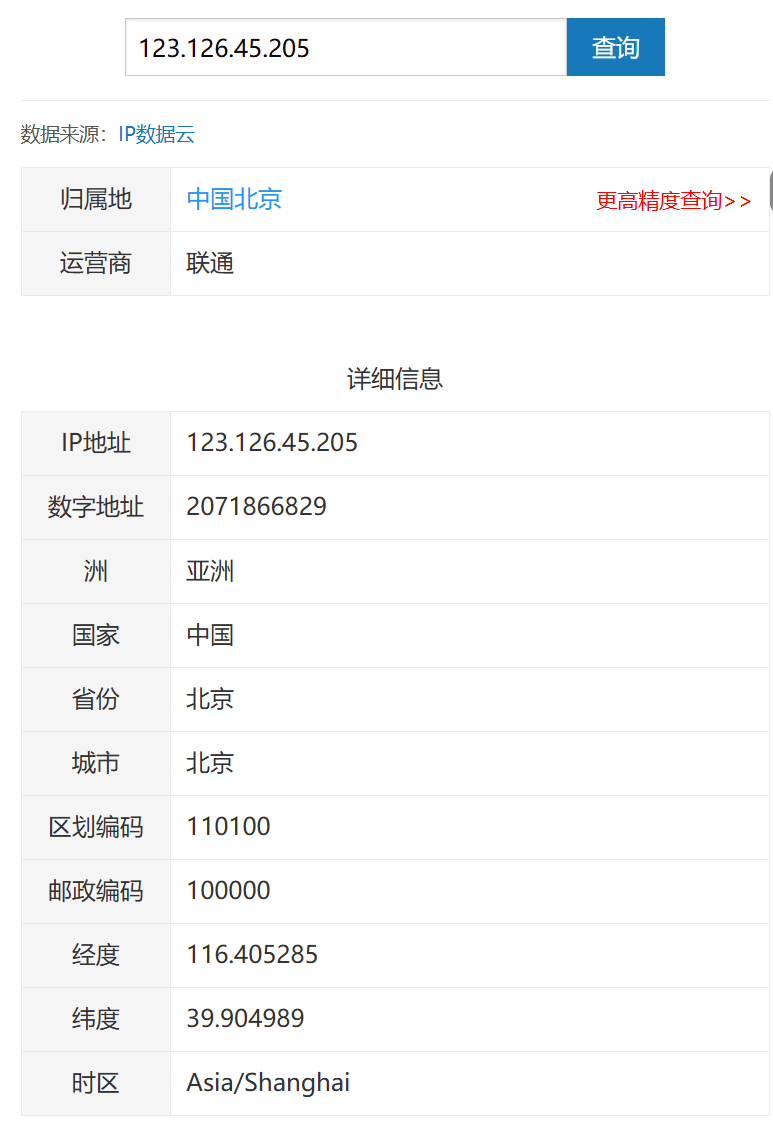Click the 纬度 row label
This screenshot has height=1121, width=773.
pyautogui.click(x=96, y=1019)
